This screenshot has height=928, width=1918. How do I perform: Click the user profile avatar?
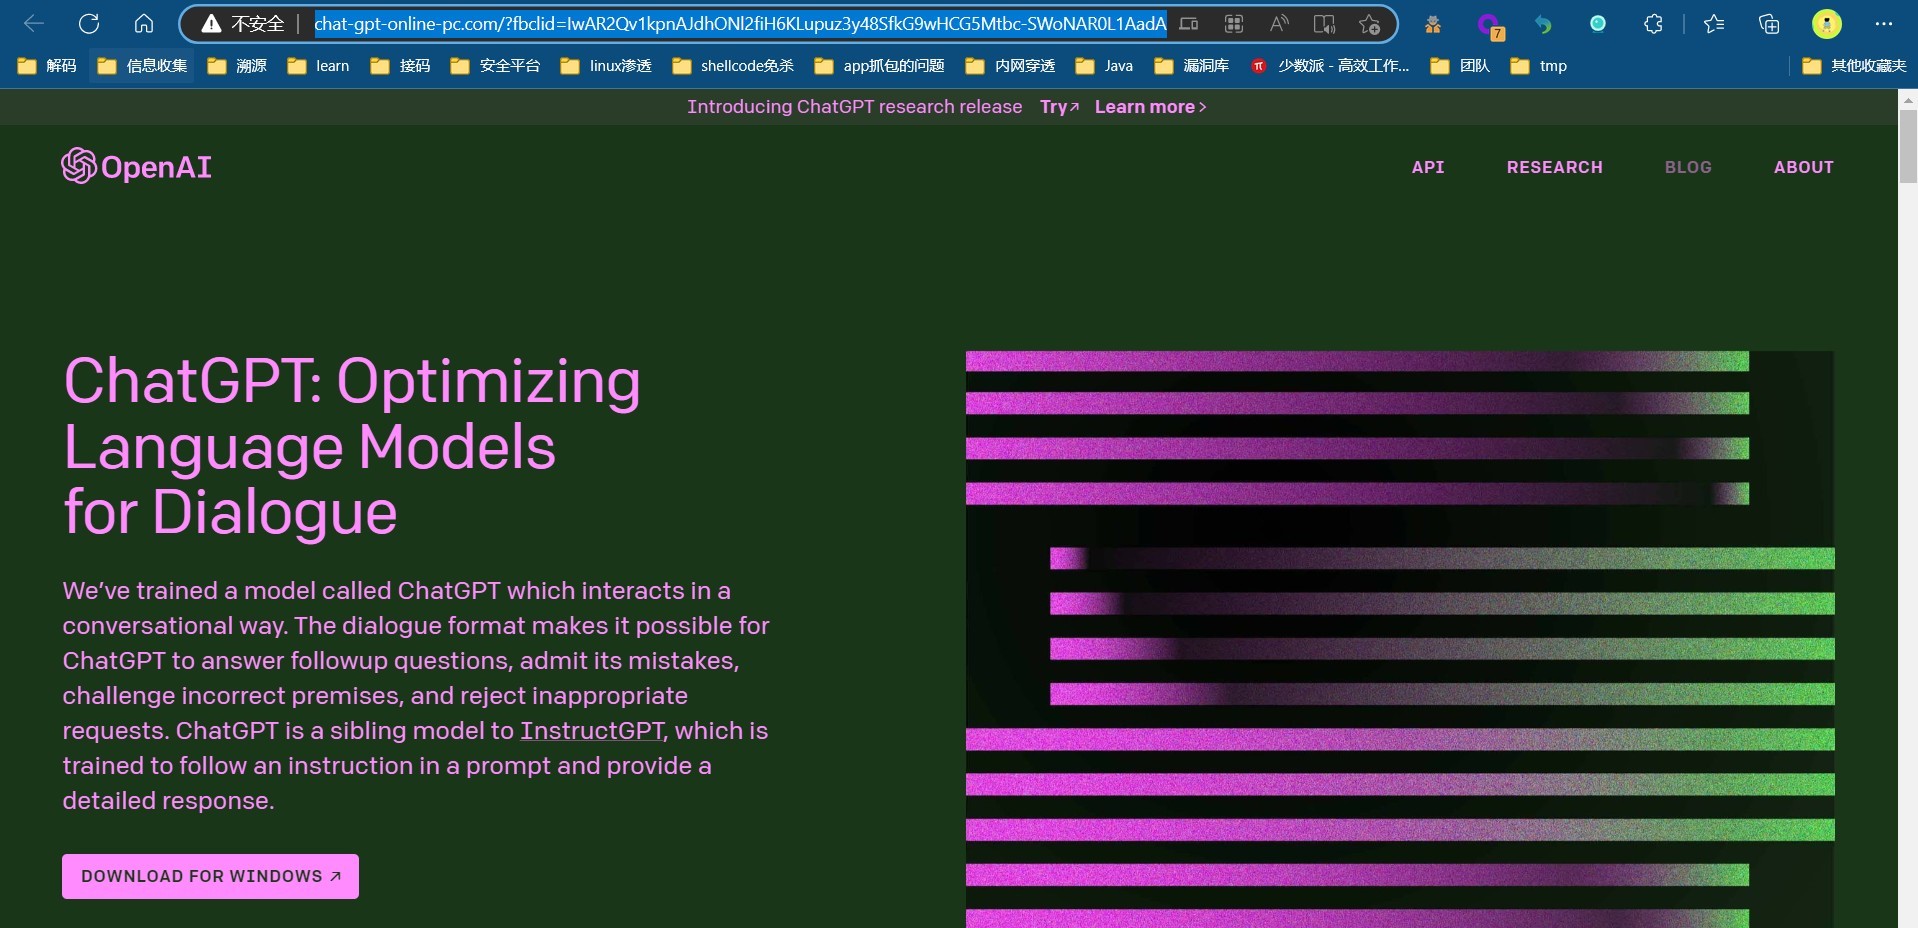(x=1826, y=24)
